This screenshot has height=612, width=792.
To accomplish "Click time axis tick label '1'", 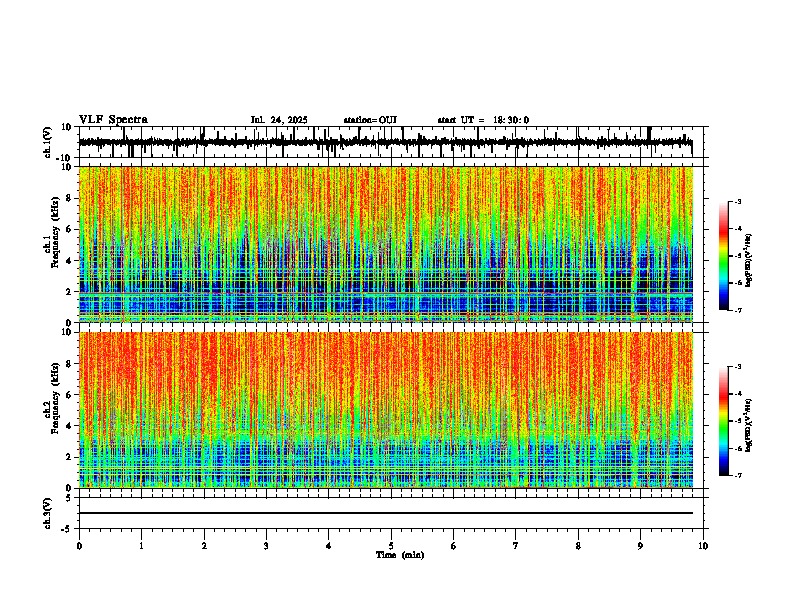I will click(142, 546).
